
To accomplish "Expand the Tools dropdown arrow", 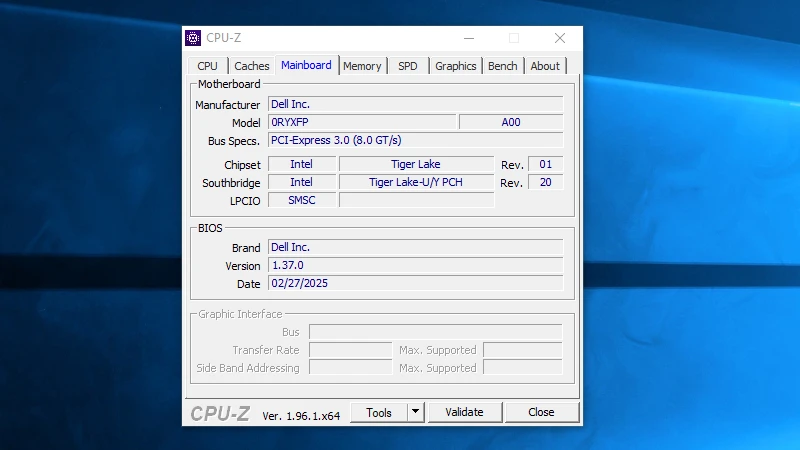I will point(415,412).
